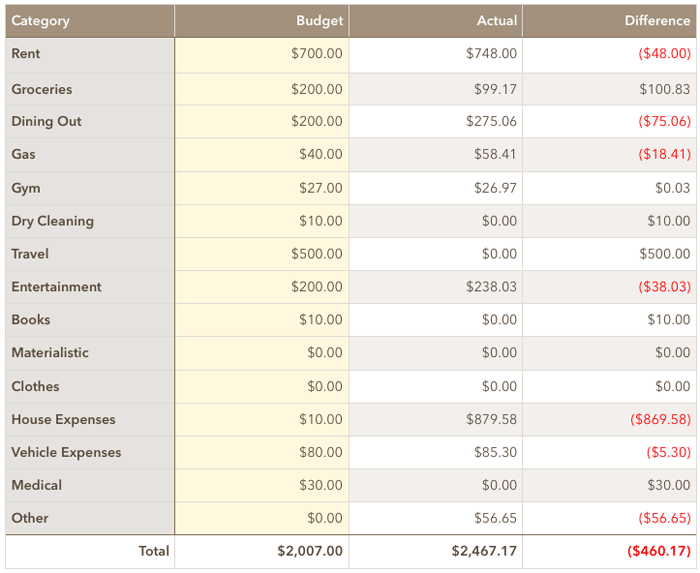Select the Entertainment actual cell $238.03

point(436,287)
